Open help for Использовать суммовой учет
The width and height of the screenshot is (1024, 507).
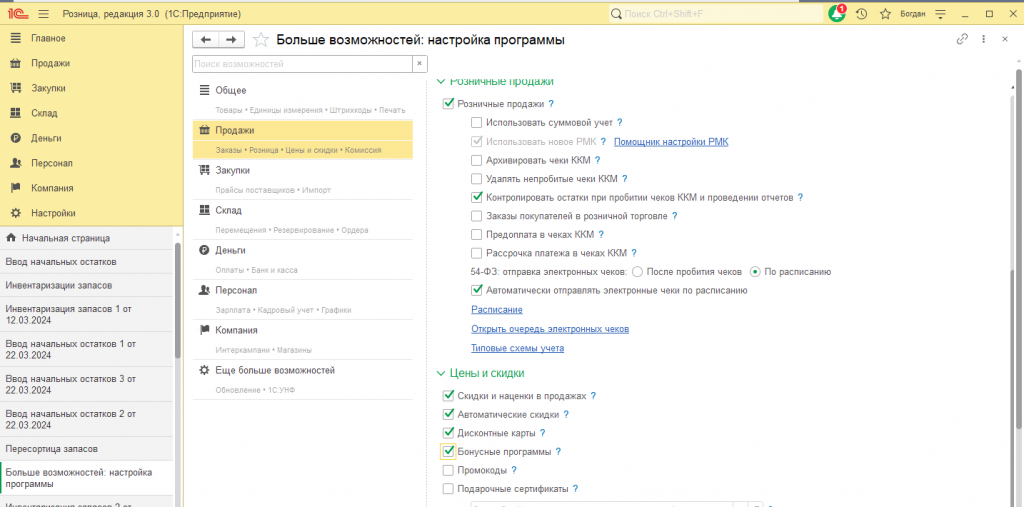point(620,122)
